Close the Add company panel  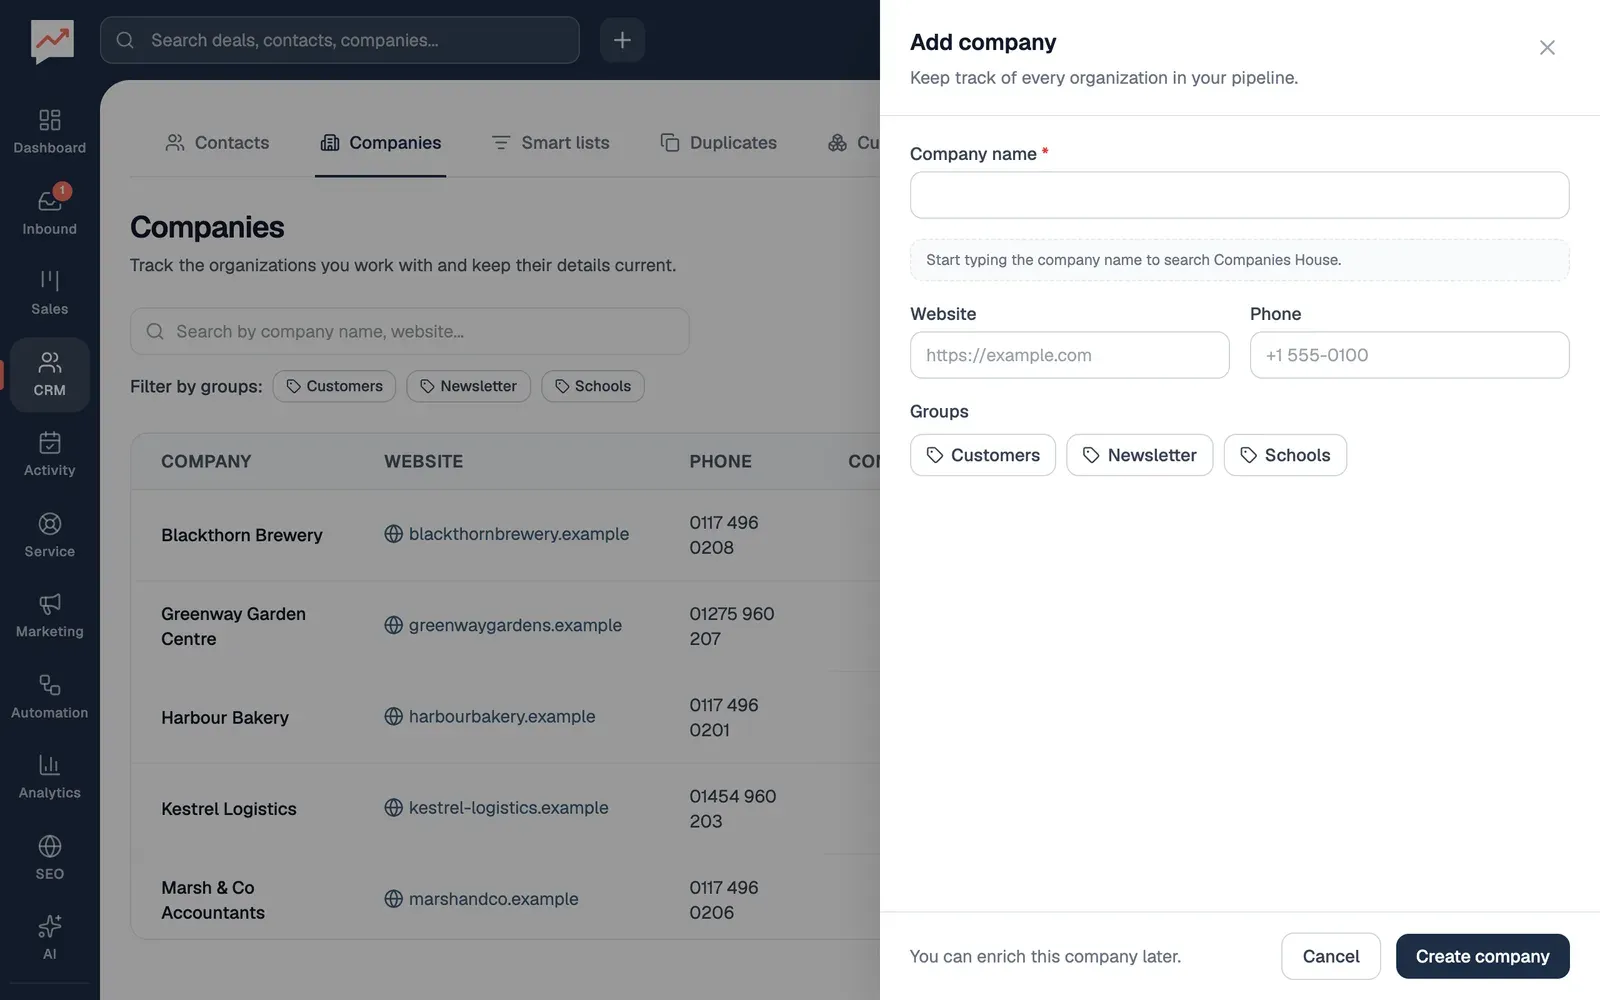point(1547,47)
